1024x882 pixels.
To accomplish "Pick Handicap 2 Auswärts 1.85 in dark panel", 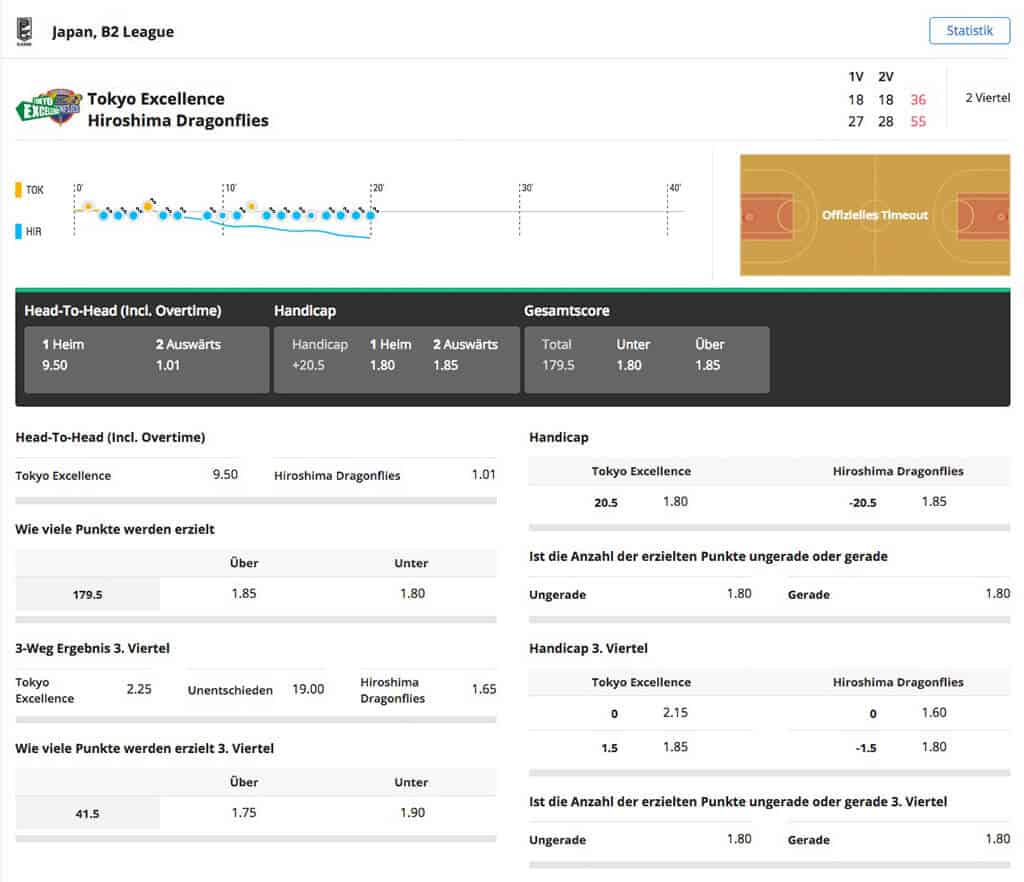I will [465, 354].
